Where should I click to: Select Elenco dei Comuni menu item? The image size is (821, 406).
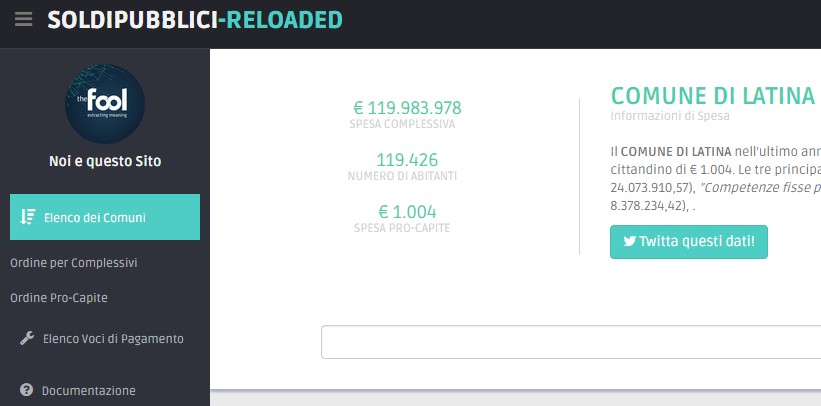(x=105, y=217)
